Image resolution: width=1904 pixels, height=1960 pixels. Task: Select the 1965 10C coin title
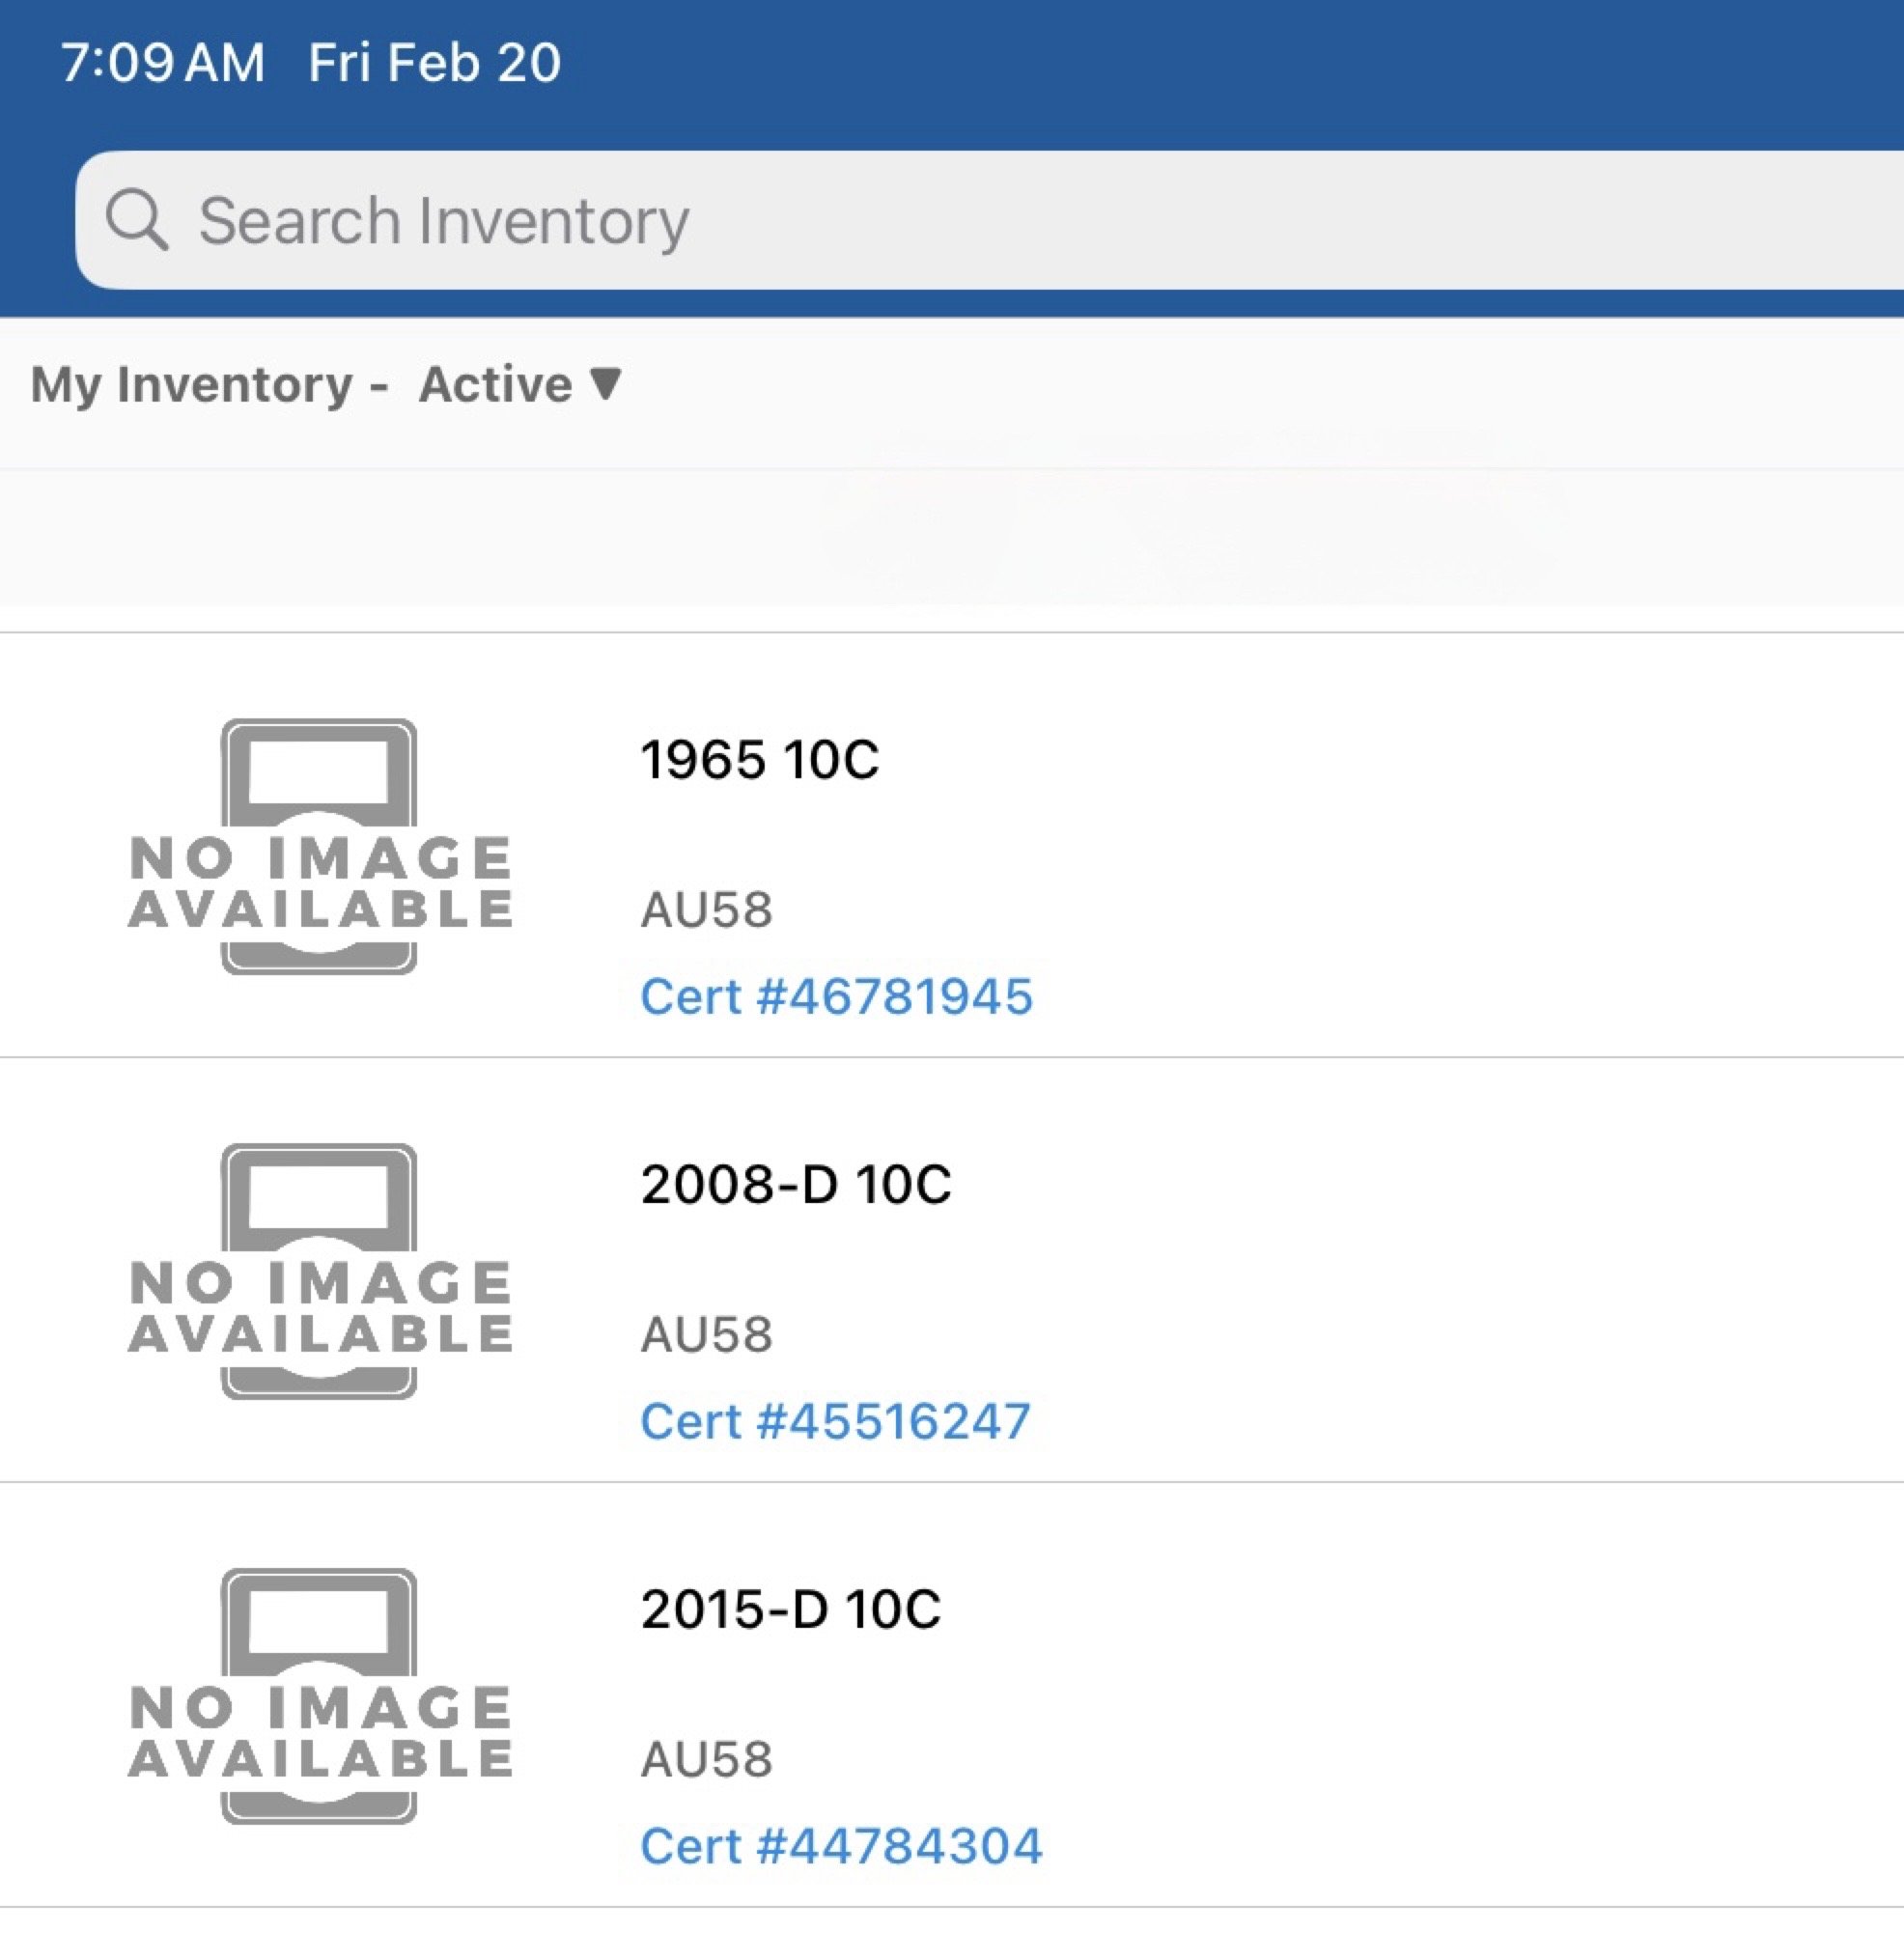tap(759, 759)
